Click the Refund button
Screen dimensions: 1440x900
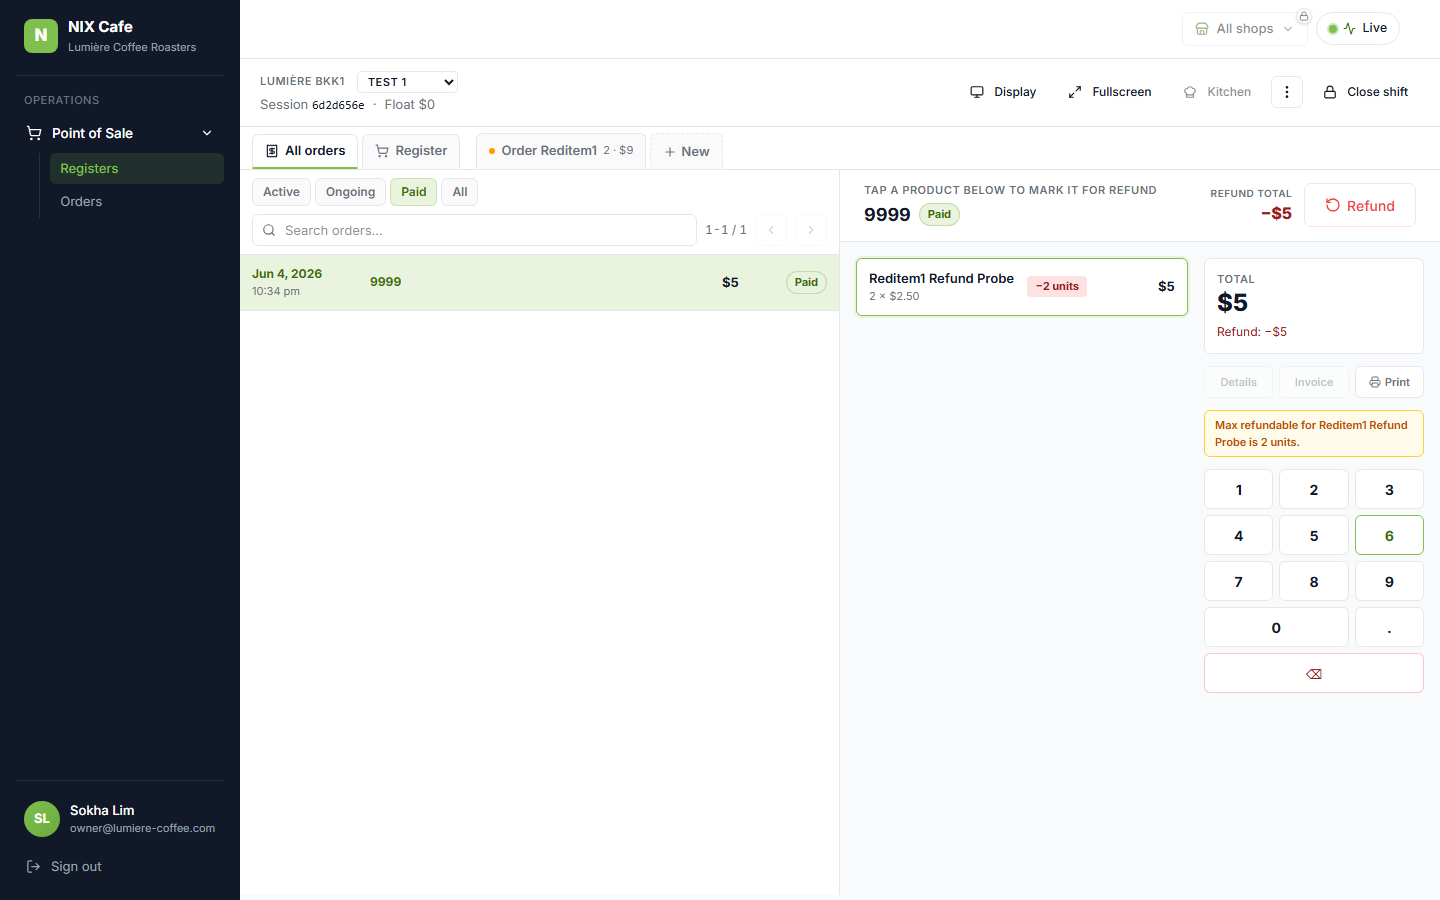click(x=1360, y=205)
